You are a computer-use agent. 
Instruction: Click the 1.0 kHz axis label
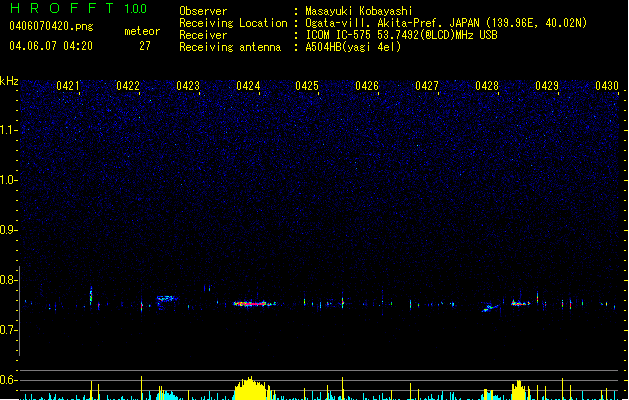tap(8, 180)
